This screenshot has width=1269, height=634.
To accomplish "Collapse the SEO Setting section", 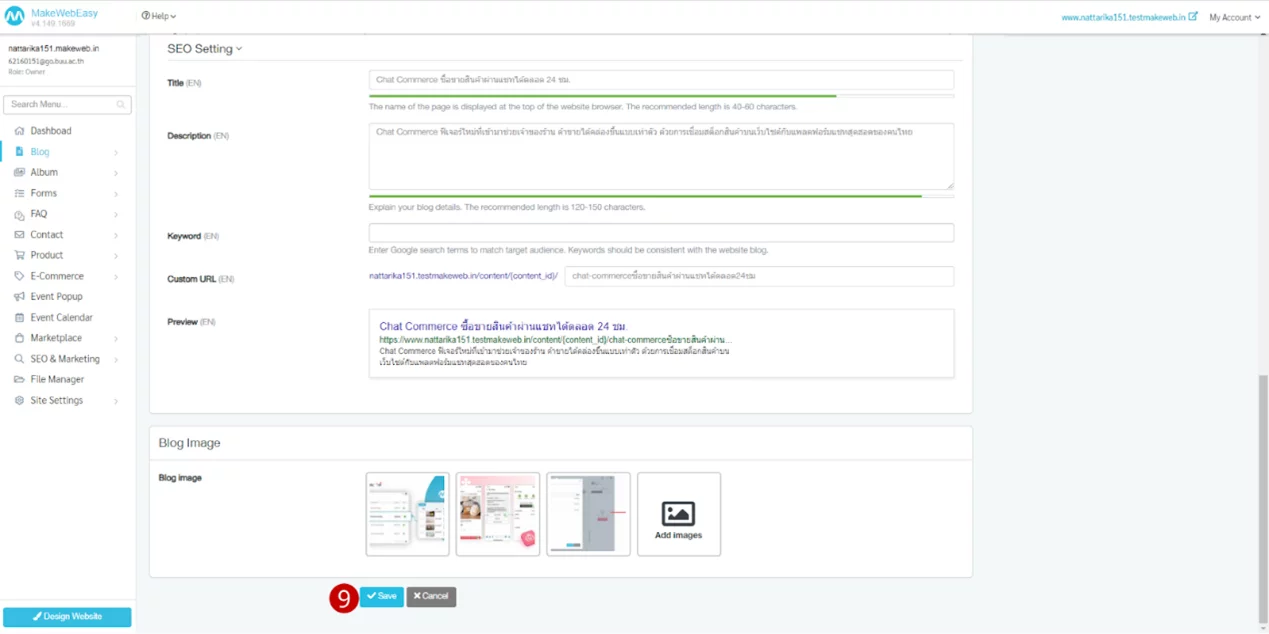I will coord(205,48).
